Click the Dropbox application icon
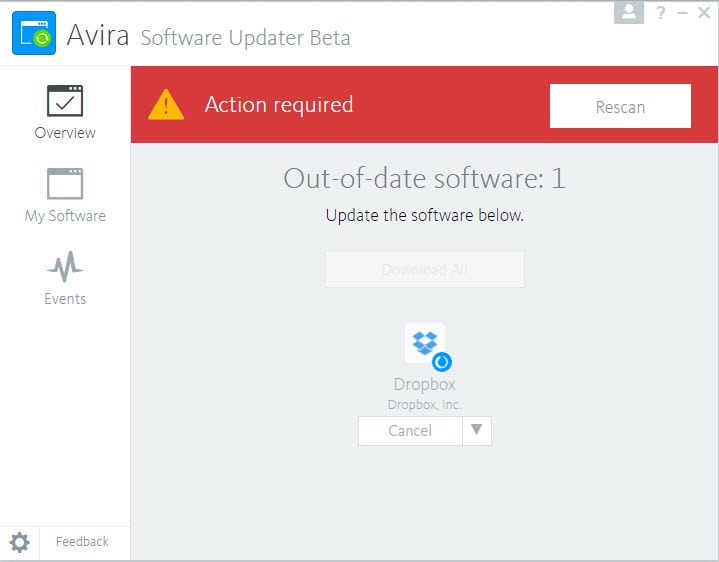This screenshot has height=562, width=719. click(425, 343)
